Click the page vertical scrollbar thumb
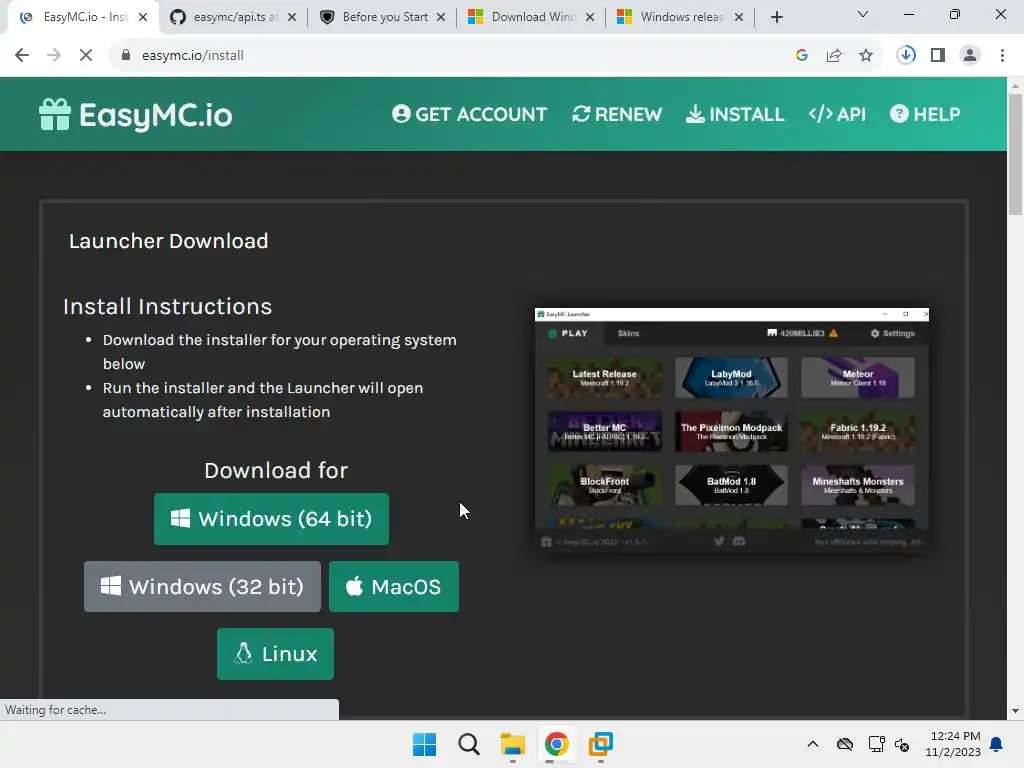The height and width of the screenshot is (768, 1024). click(1016, 154)
